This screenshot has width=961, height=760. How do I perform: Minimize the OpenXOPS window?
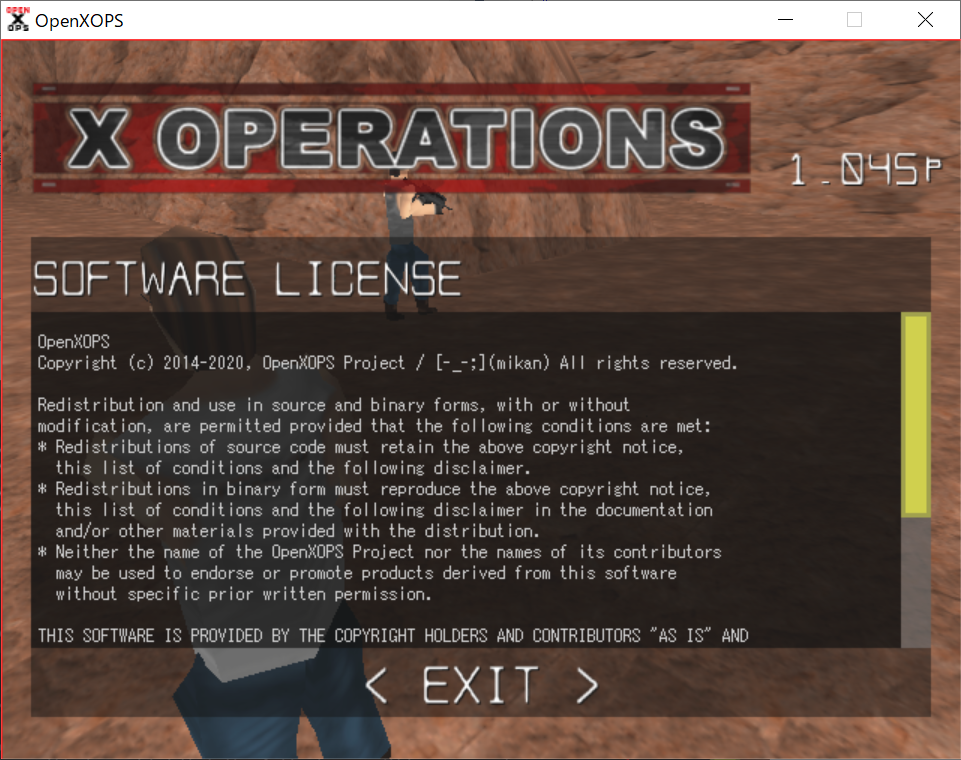click(785, 20)
